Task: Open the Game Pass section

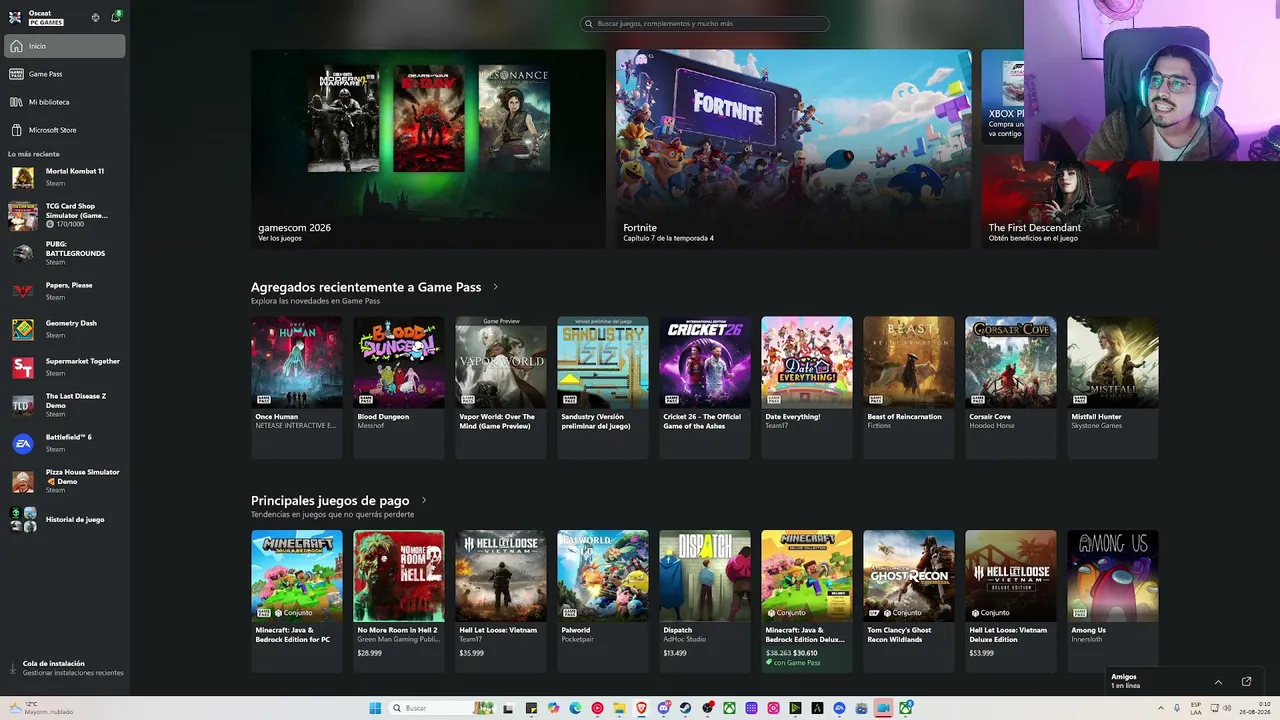Action: pos(65,74)
